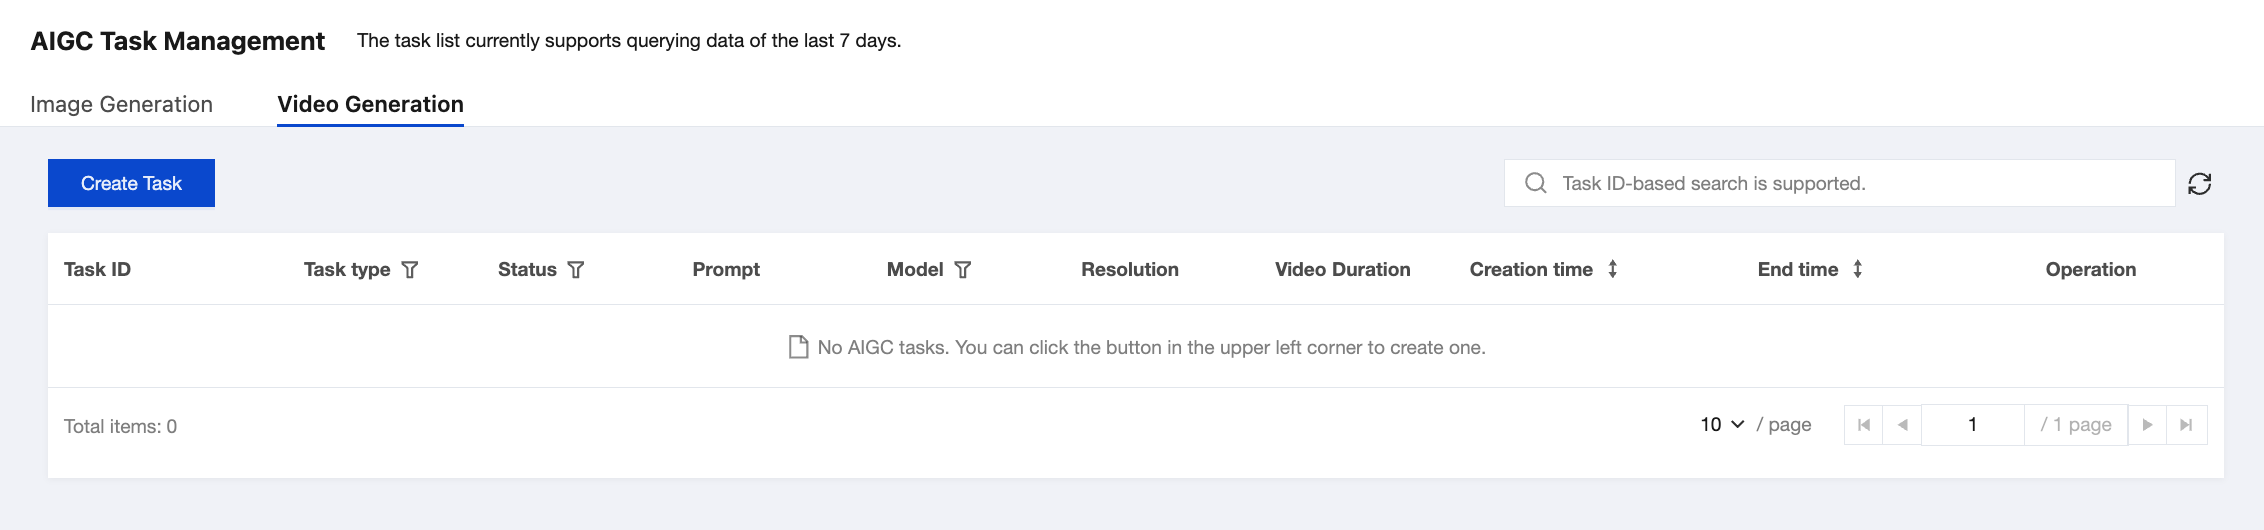Expand the 10 per page dropdown
Image resolution: width=2264 pixels, height=530 pixels.
(1722, 425)
